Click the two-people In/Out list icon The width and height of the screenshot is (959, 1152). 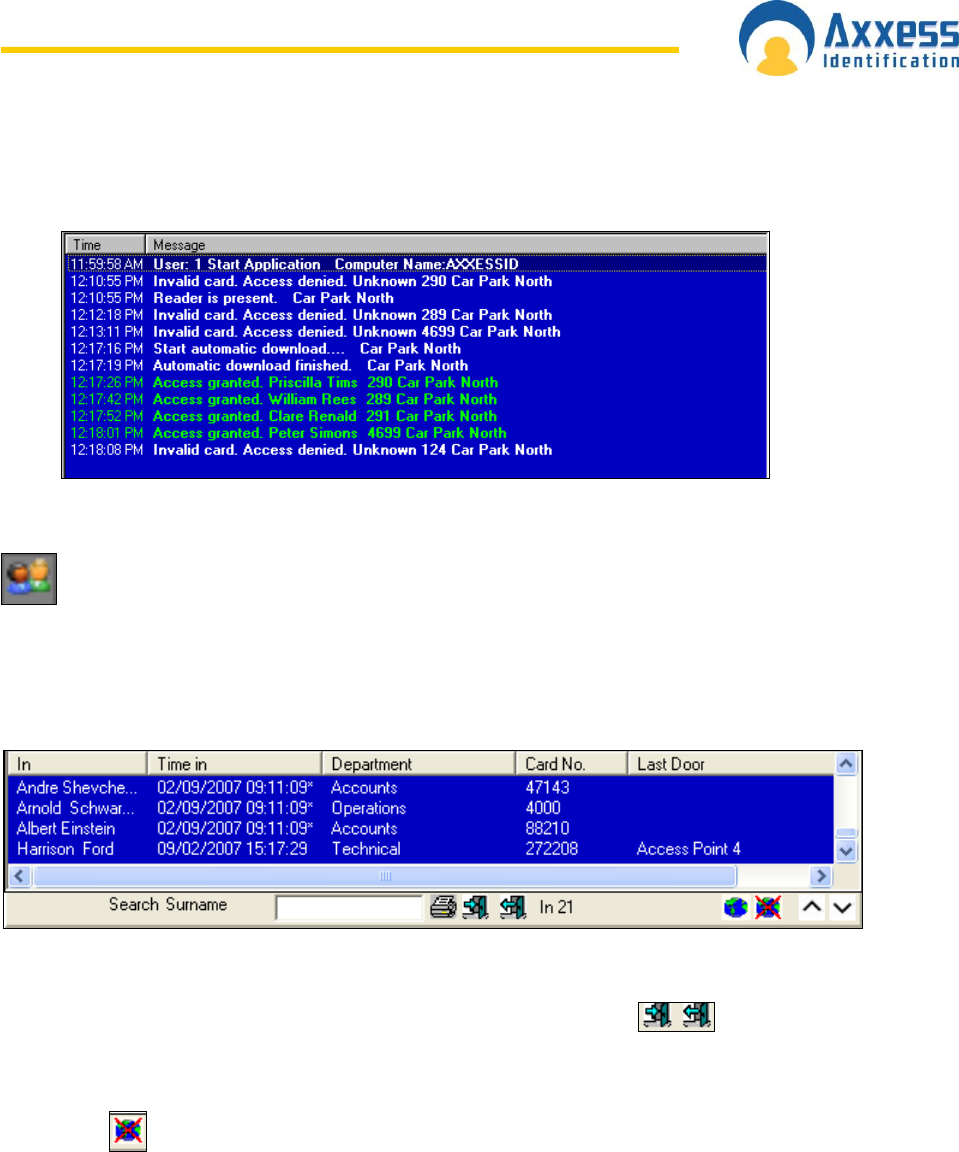pos(29,579)
